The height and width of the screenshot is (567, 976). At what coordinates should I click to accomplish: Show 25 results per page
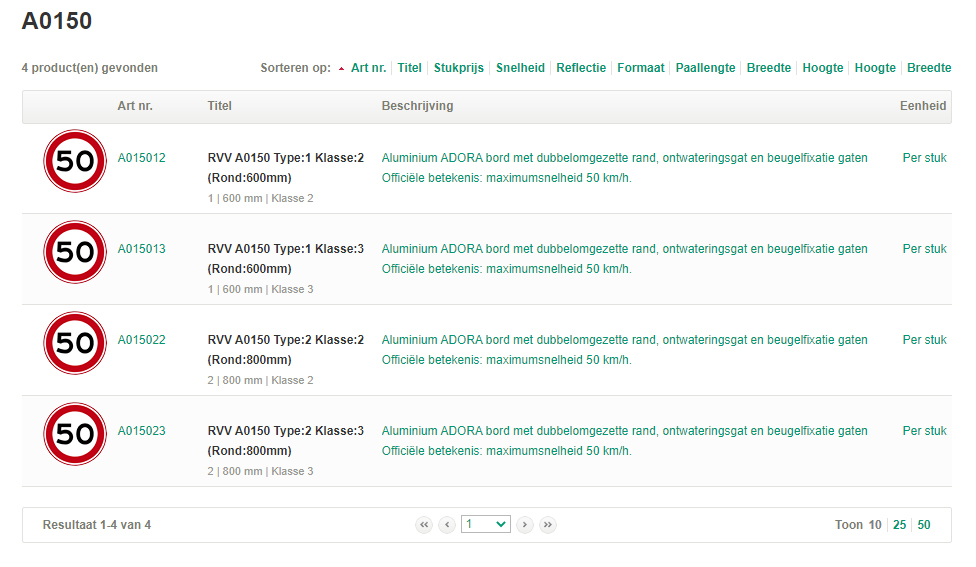tap(899, 525)
